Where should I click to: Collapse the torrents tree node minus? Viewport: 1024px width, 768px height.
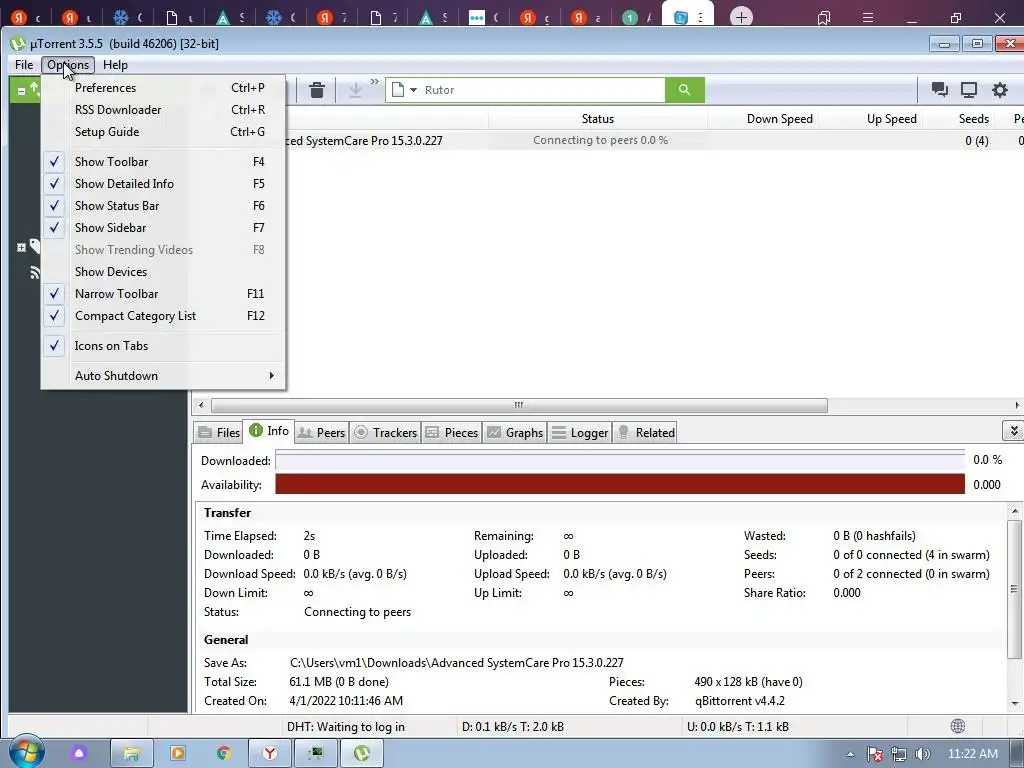[21, 91]
